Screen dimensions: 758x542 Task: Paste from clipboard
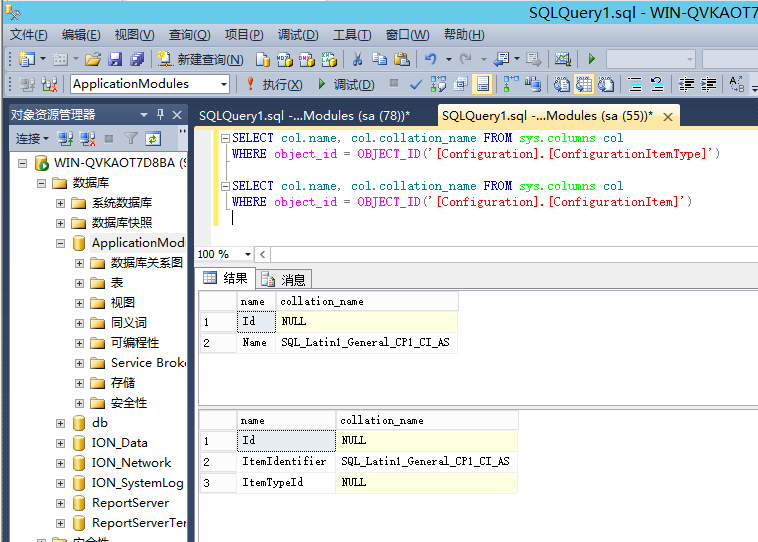402,59
